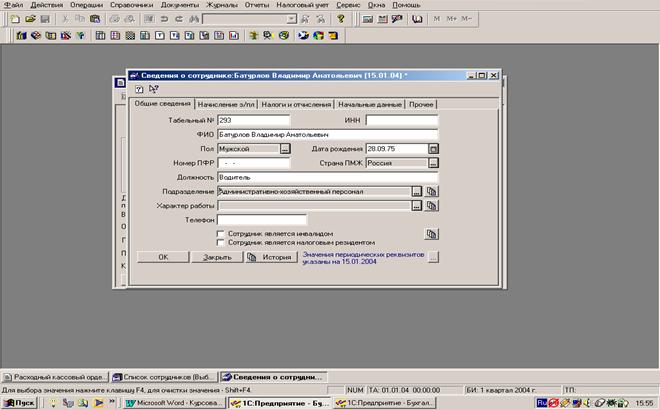This screenshot has width=660, height=410.
Task: Click the new document icon in main toolbar
Action: pos(13,19)
